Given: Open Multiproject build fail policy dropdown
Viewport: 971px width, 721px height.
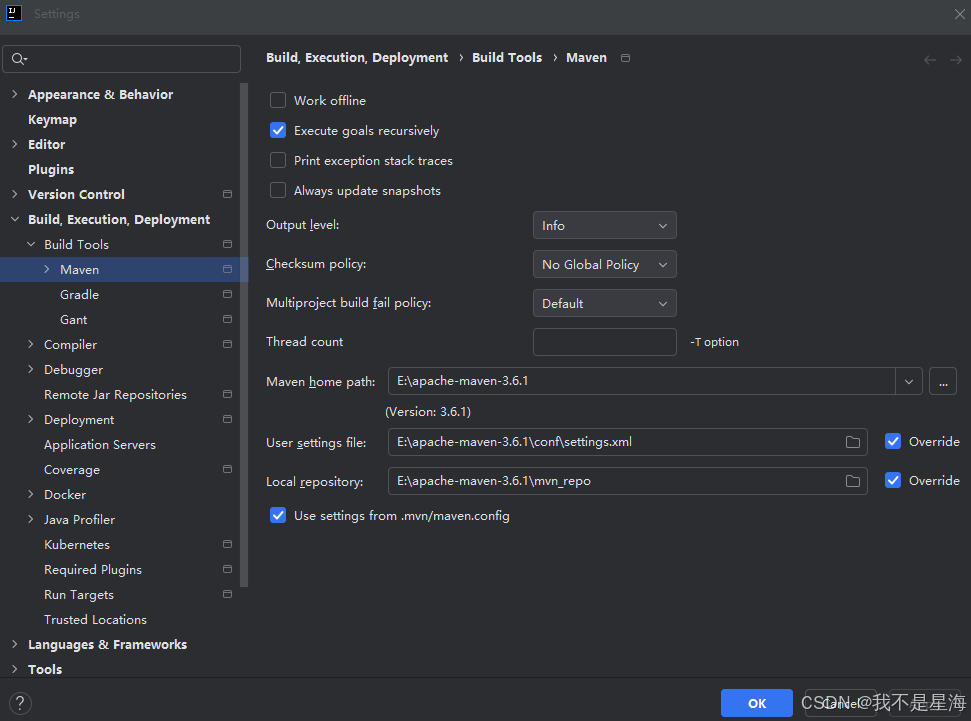Looking at the screenshot, I should 604,304.
